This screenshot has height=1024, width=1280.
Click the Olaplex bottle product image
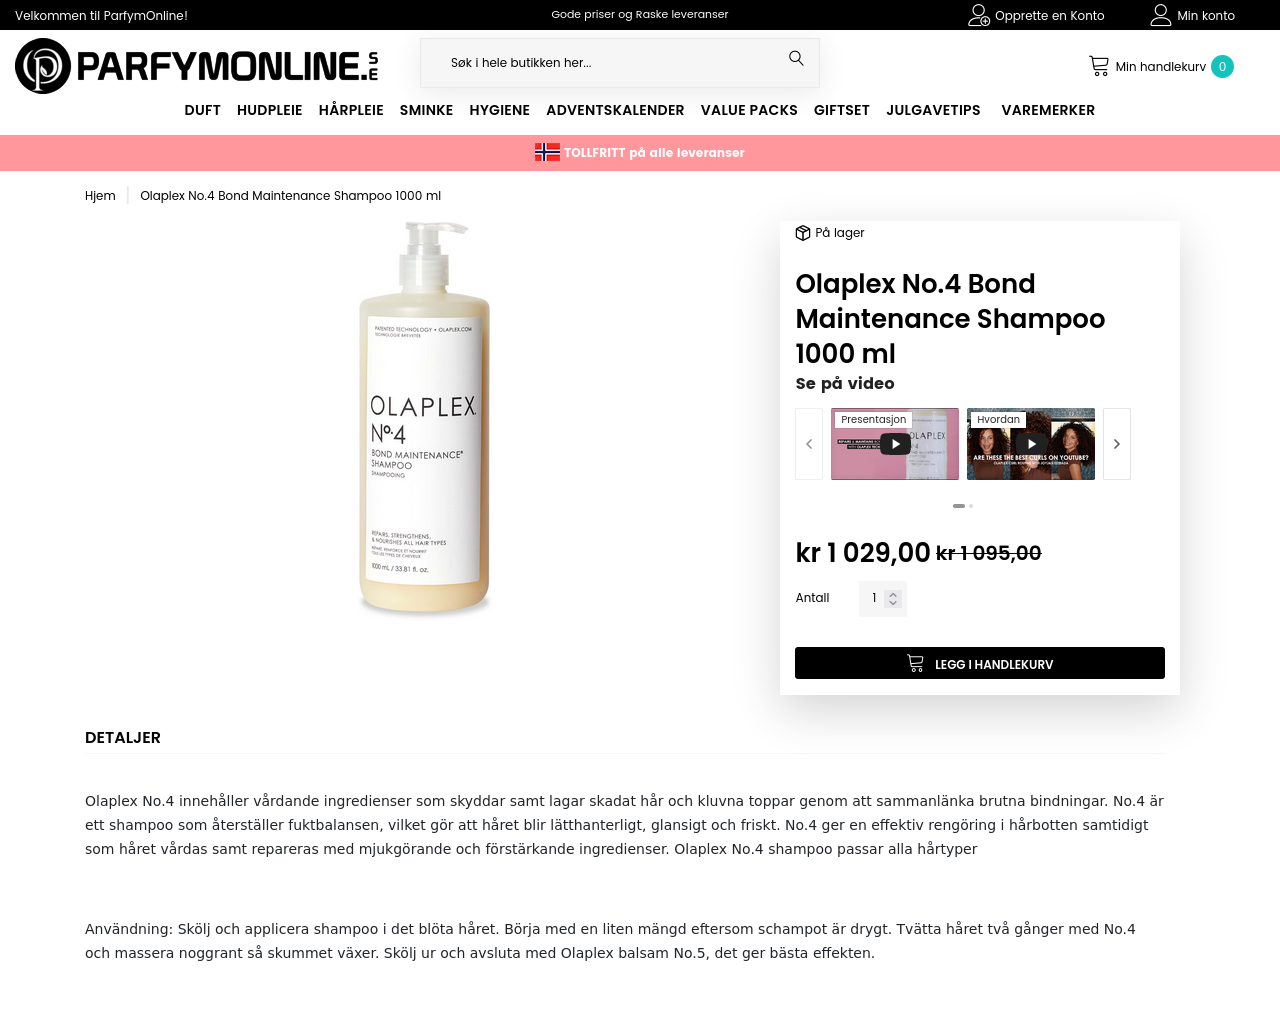point(425,417)
